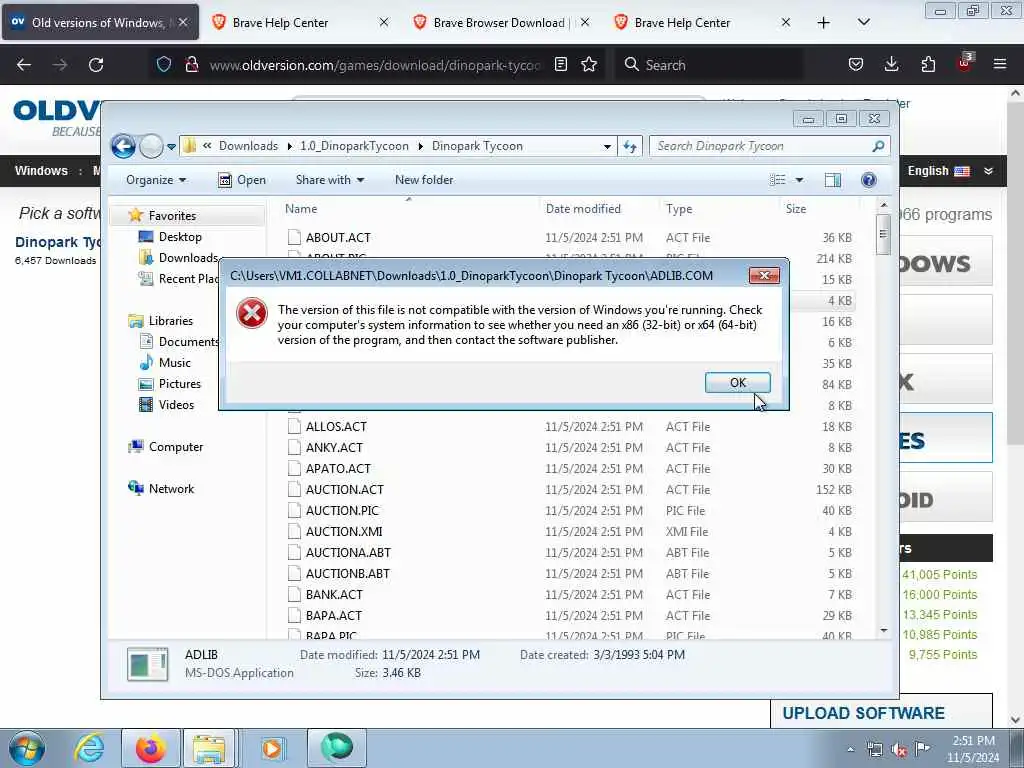The image size is (1024, 768).
Task: Click taskbar volume speaker icon
Action: [899, 750]
